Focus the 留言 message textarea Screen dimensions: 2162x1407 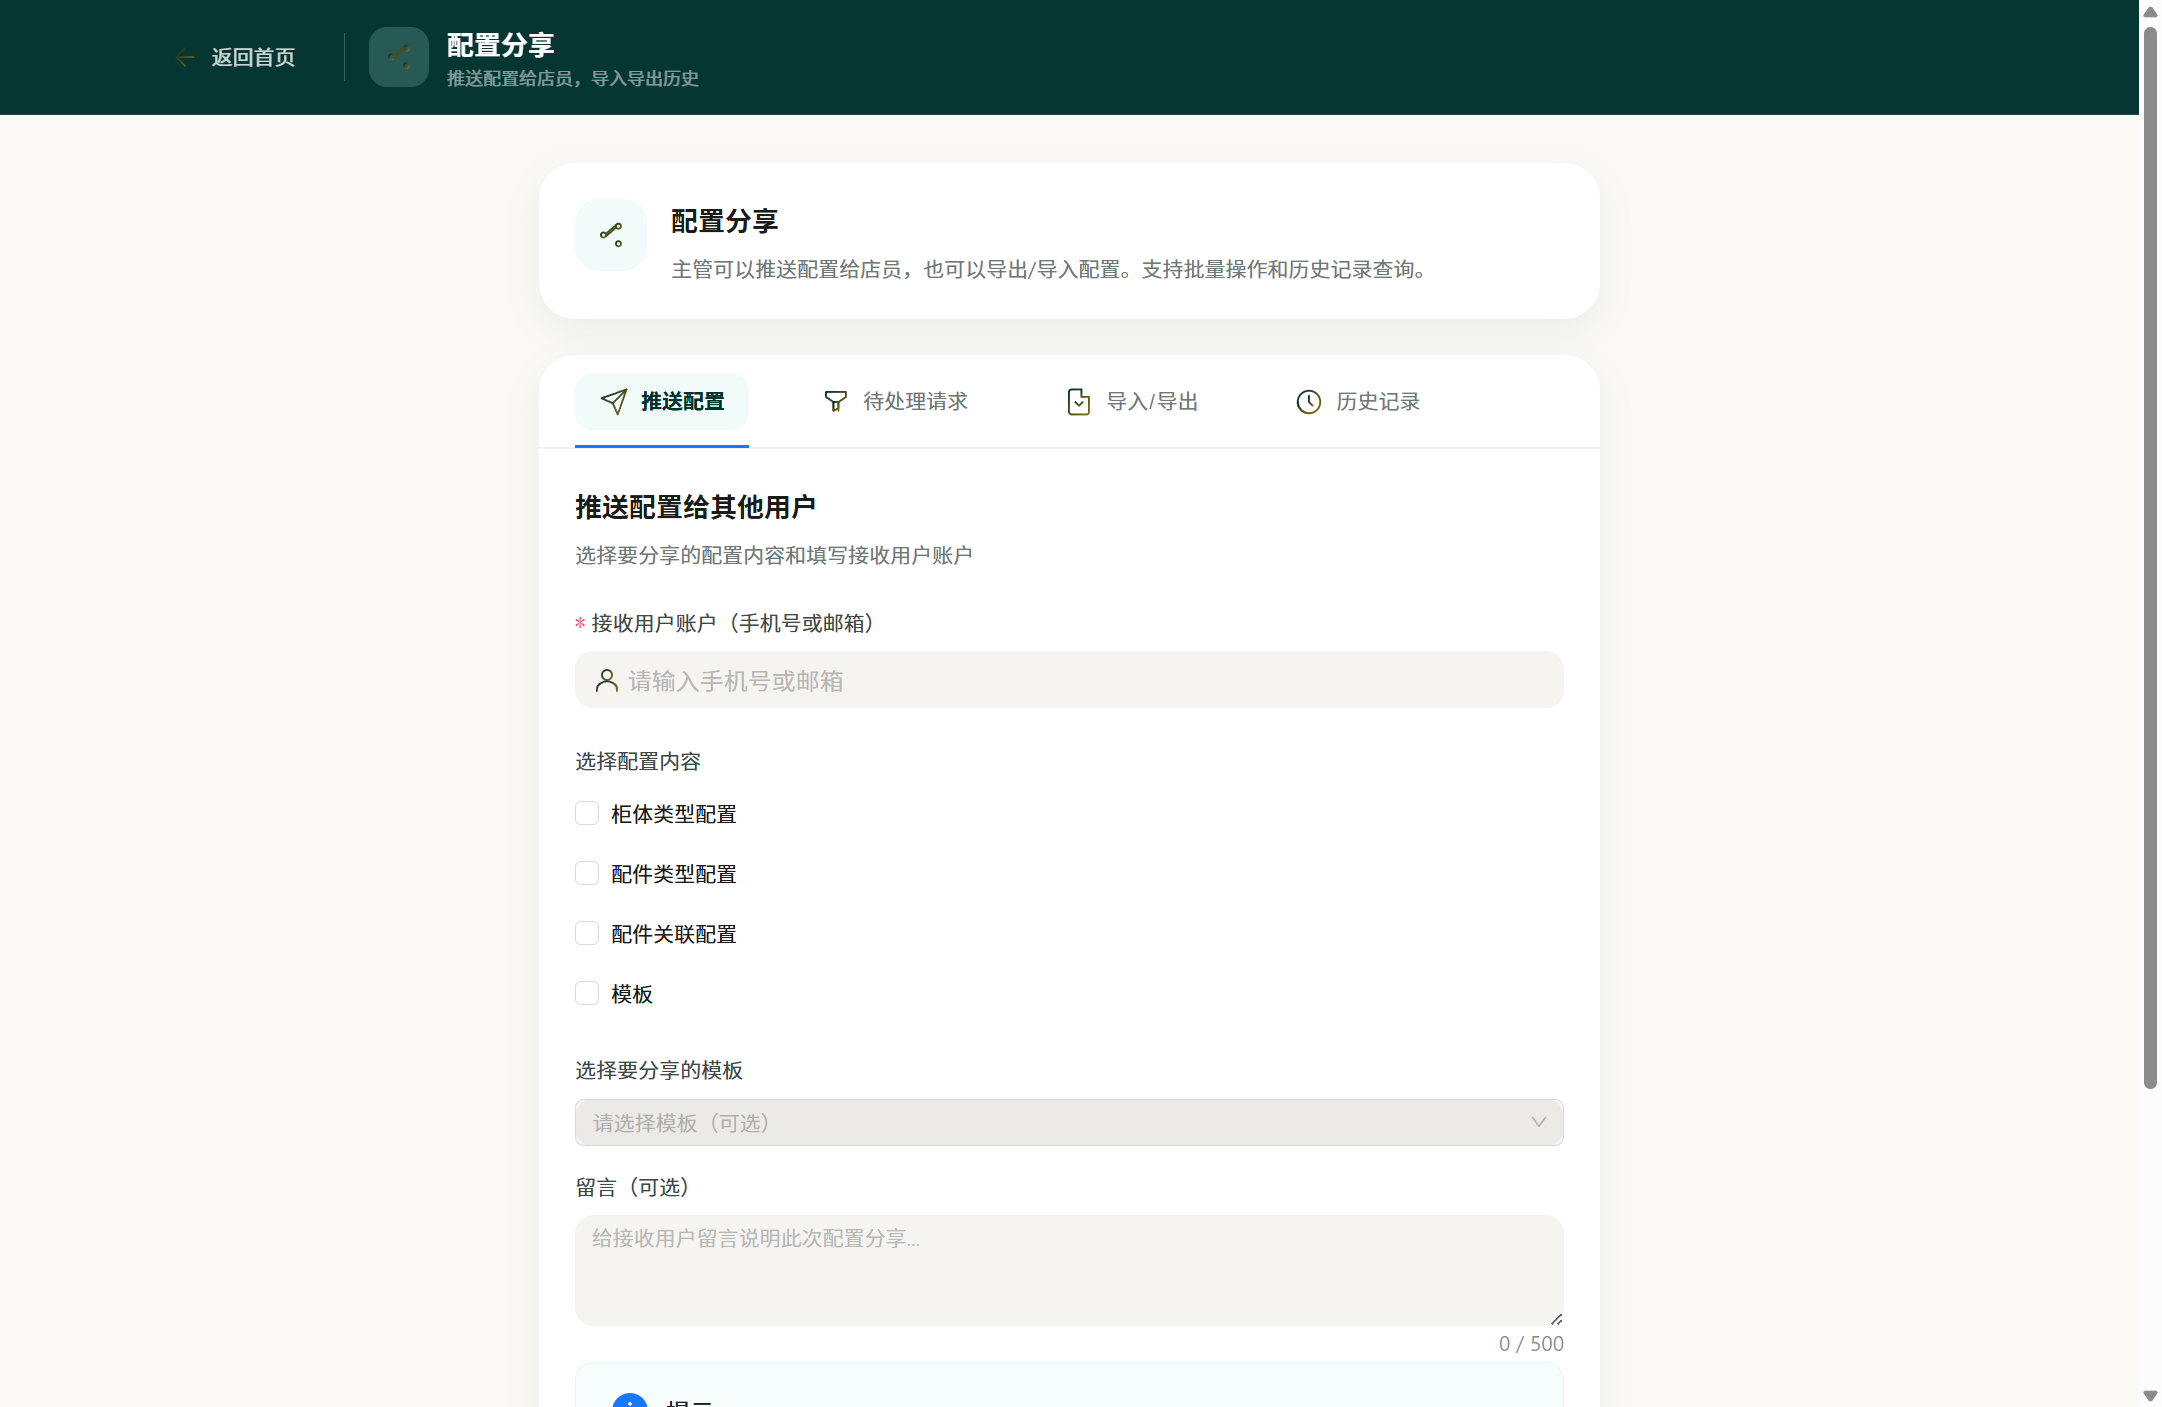pyautogui.click(x=1069, y=1271)
